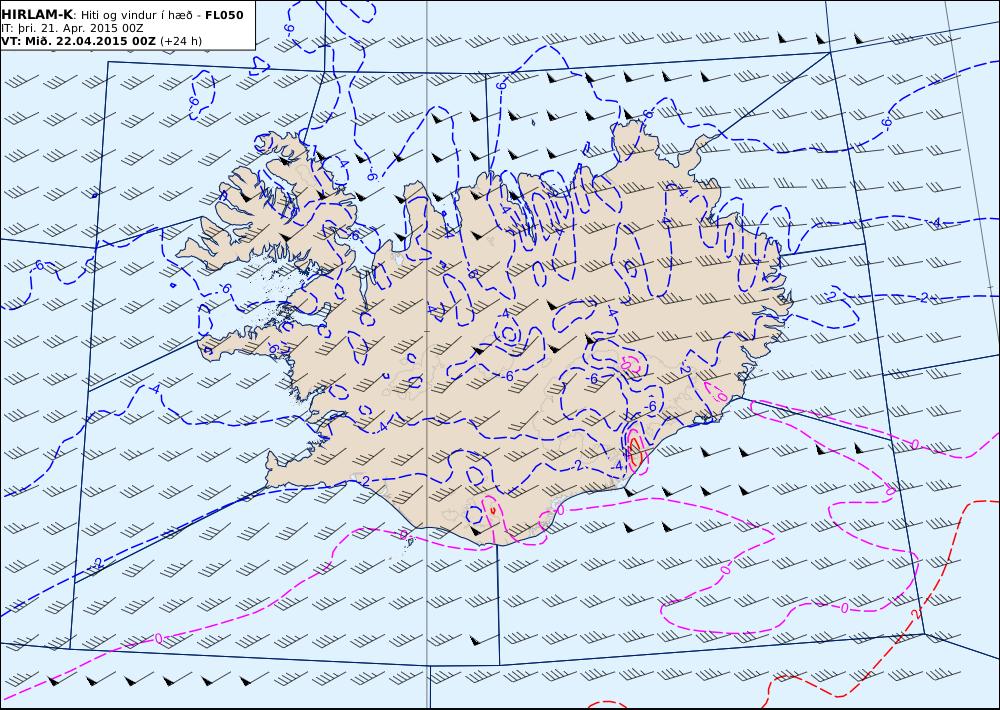The height and width of the screenshot is (710, 1000).
Task: Click the red dashed contour's 2 label
Action: point(916,614)
